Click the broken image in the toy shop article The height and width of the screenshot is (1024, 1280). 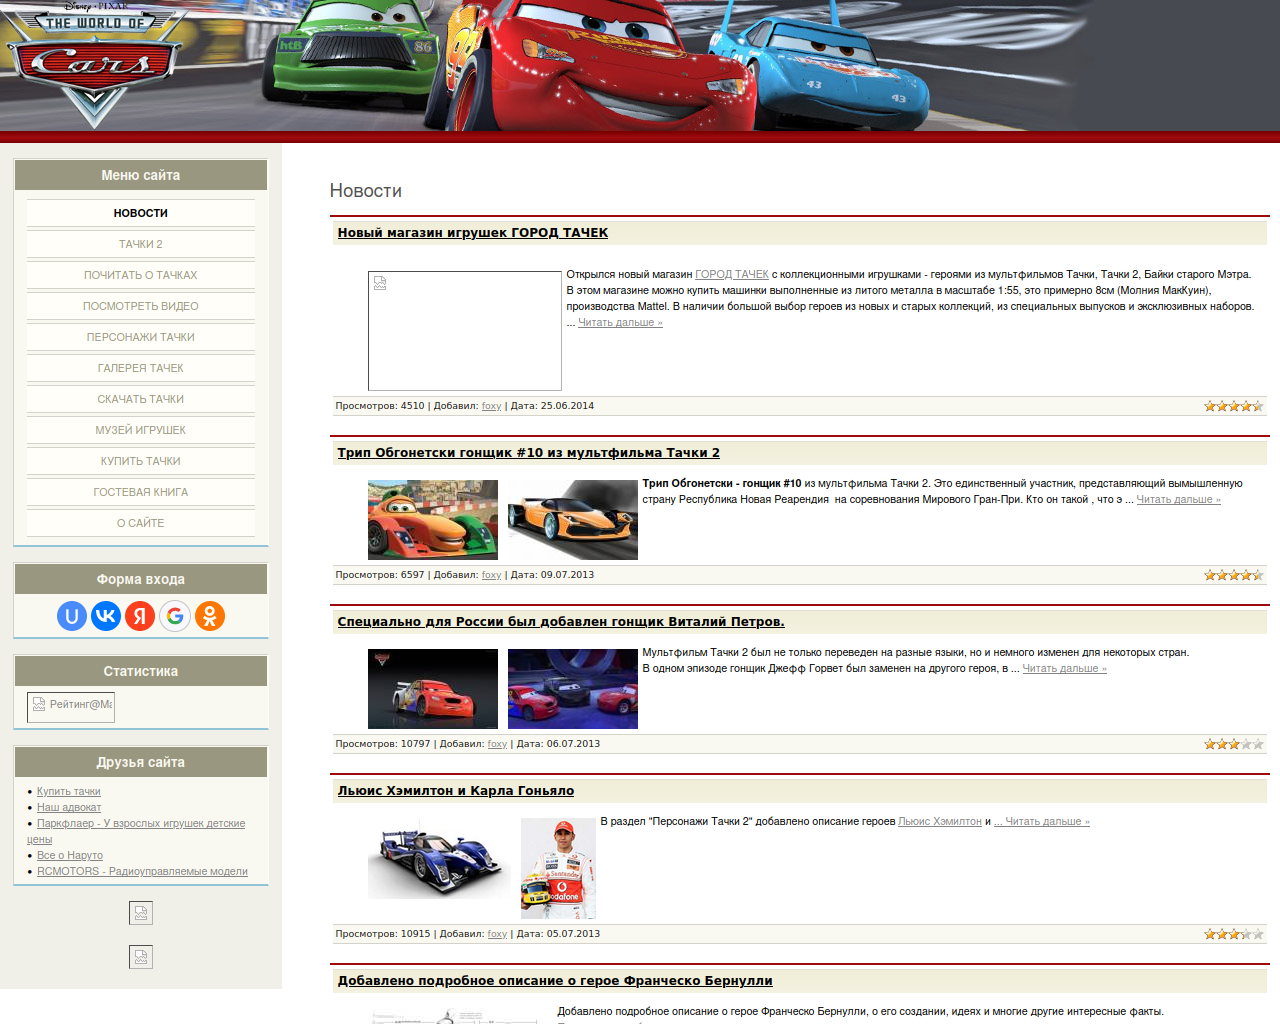tap(465, 331)
